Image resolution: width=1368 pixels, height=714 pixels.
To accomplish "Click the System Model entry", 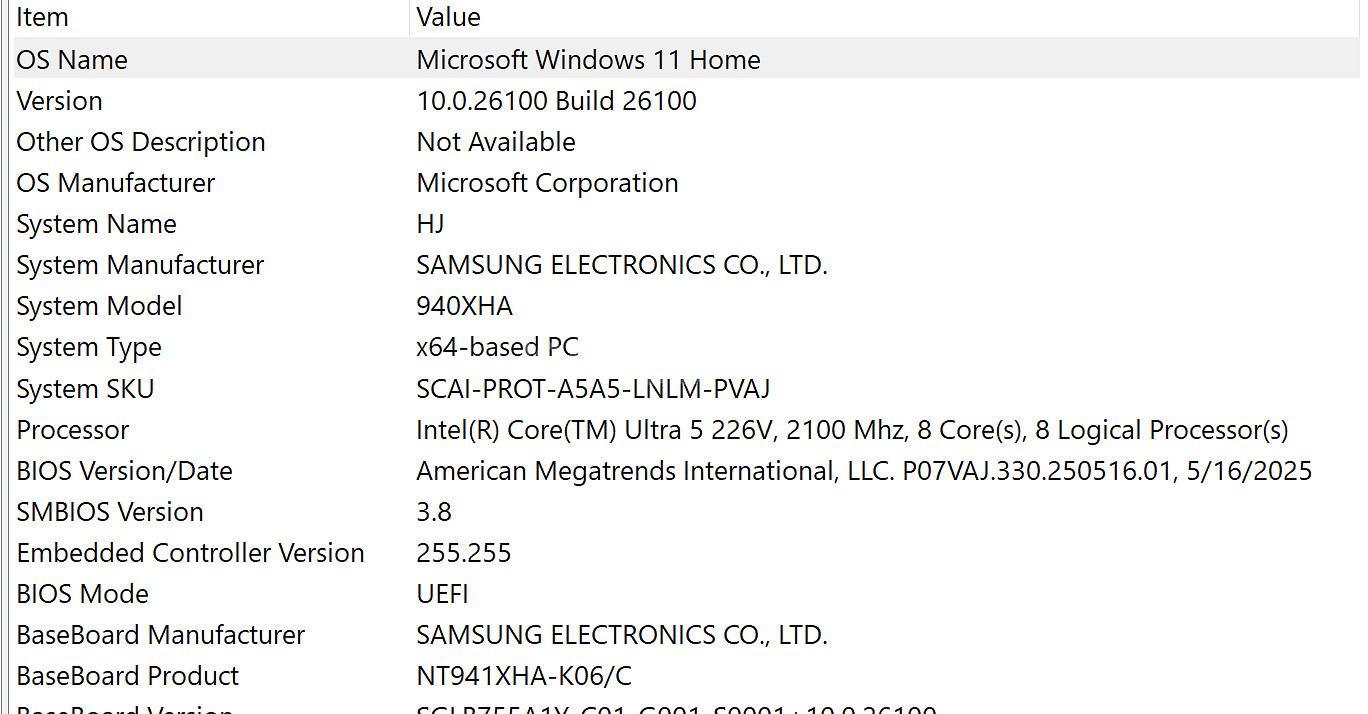I will coord(100,306).
